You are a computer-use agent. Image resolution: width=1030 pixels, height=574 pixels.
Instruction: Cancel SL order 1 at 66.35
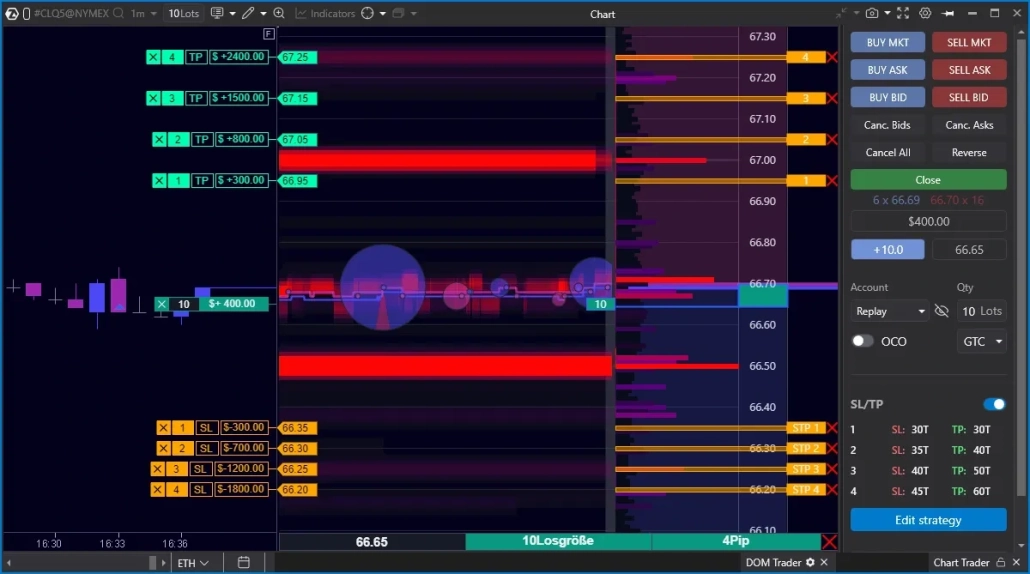[164, 428]
